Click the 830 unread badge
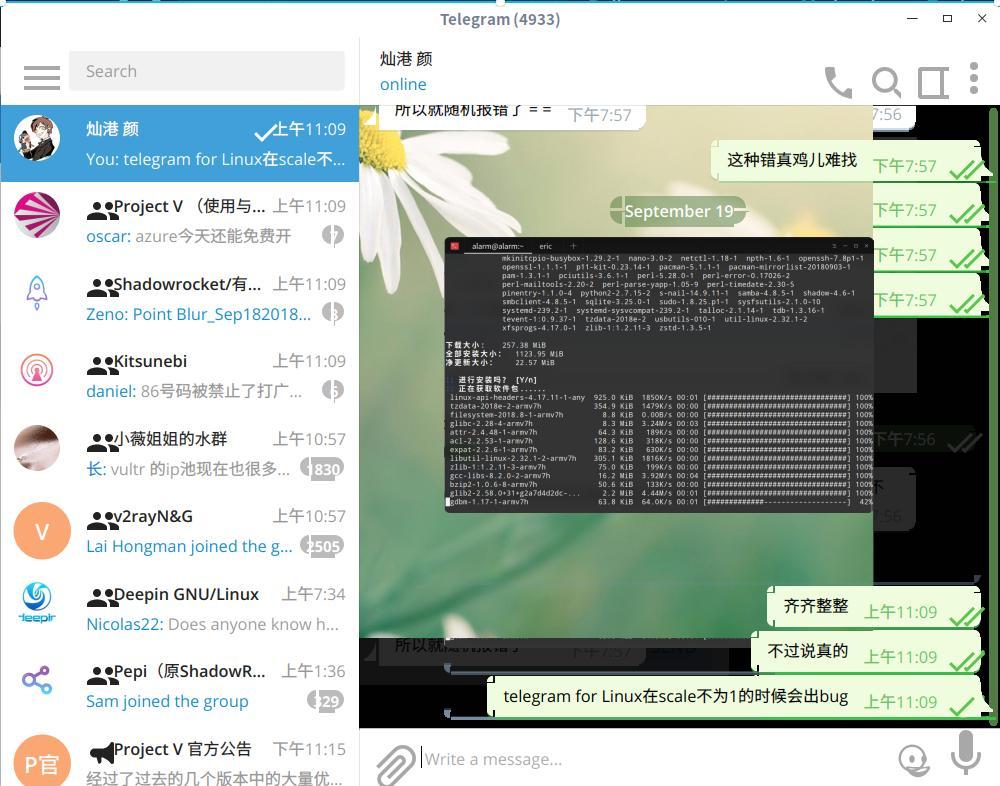 coord(323,469)
